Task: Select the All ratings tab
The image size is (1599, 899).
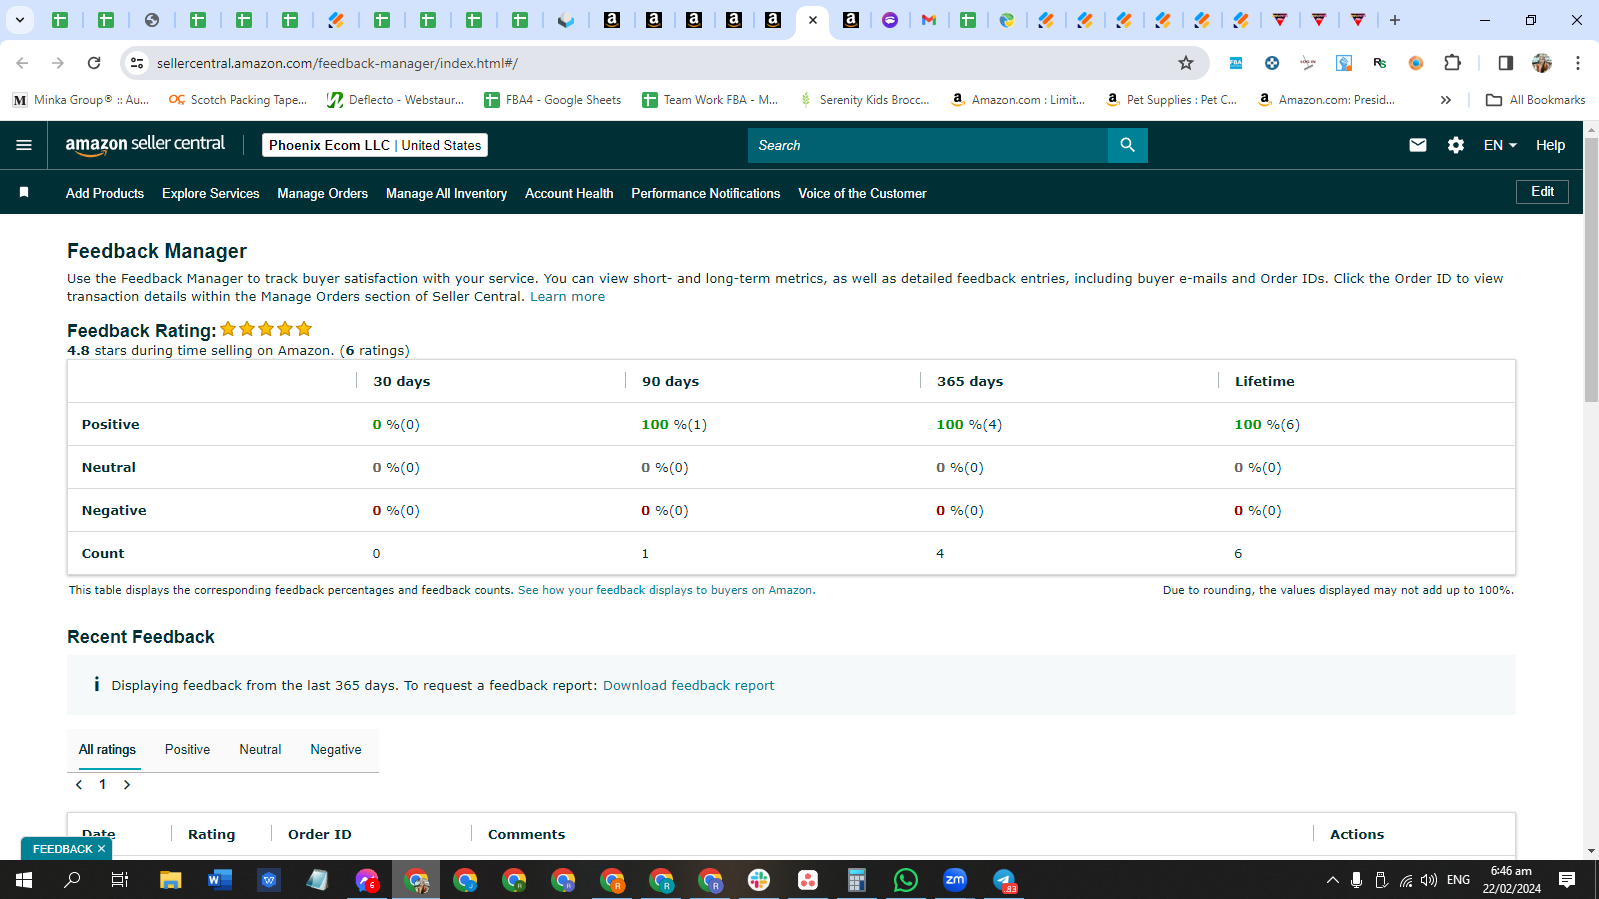Action: pyautogui.click(x=107, y=749)
